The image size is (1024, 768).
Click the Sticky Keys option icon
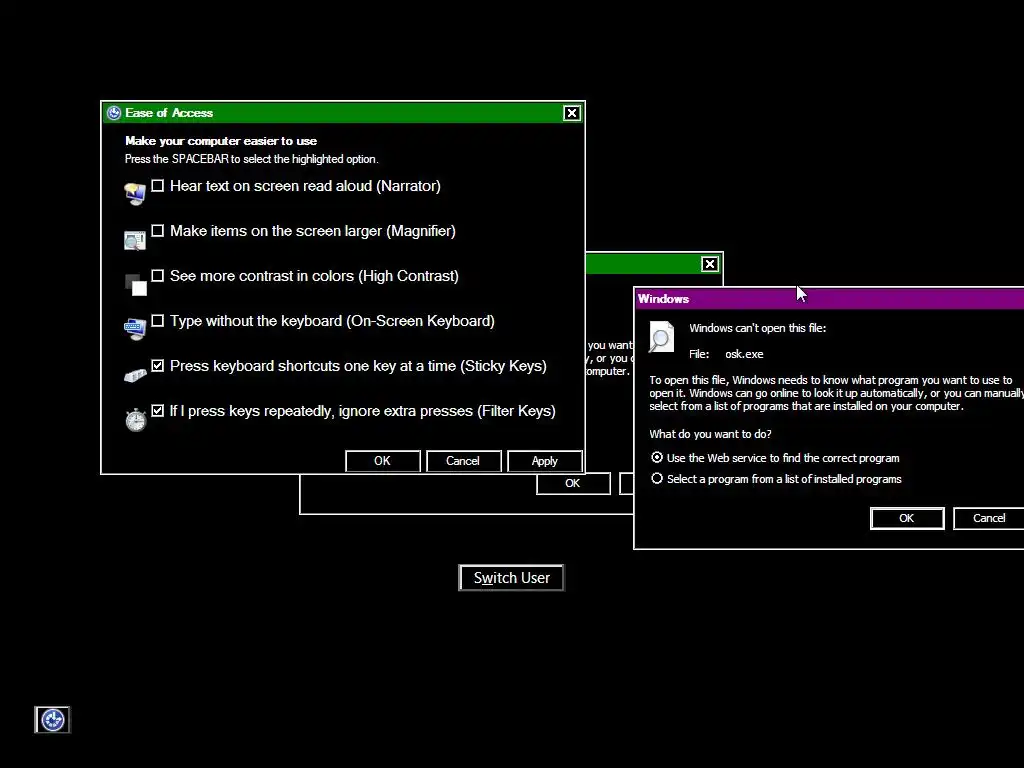point(135,375)
